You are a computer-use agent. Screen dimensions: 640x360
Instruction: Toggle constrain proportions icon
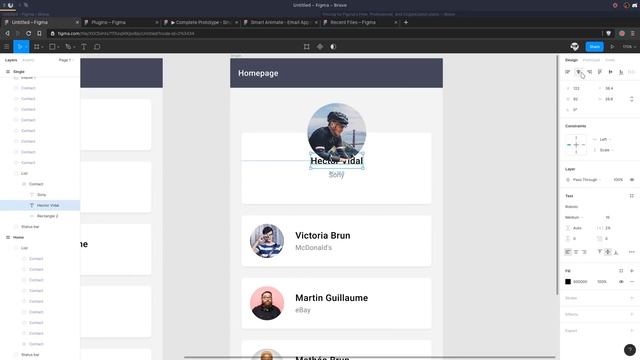[x=631, y=99]
